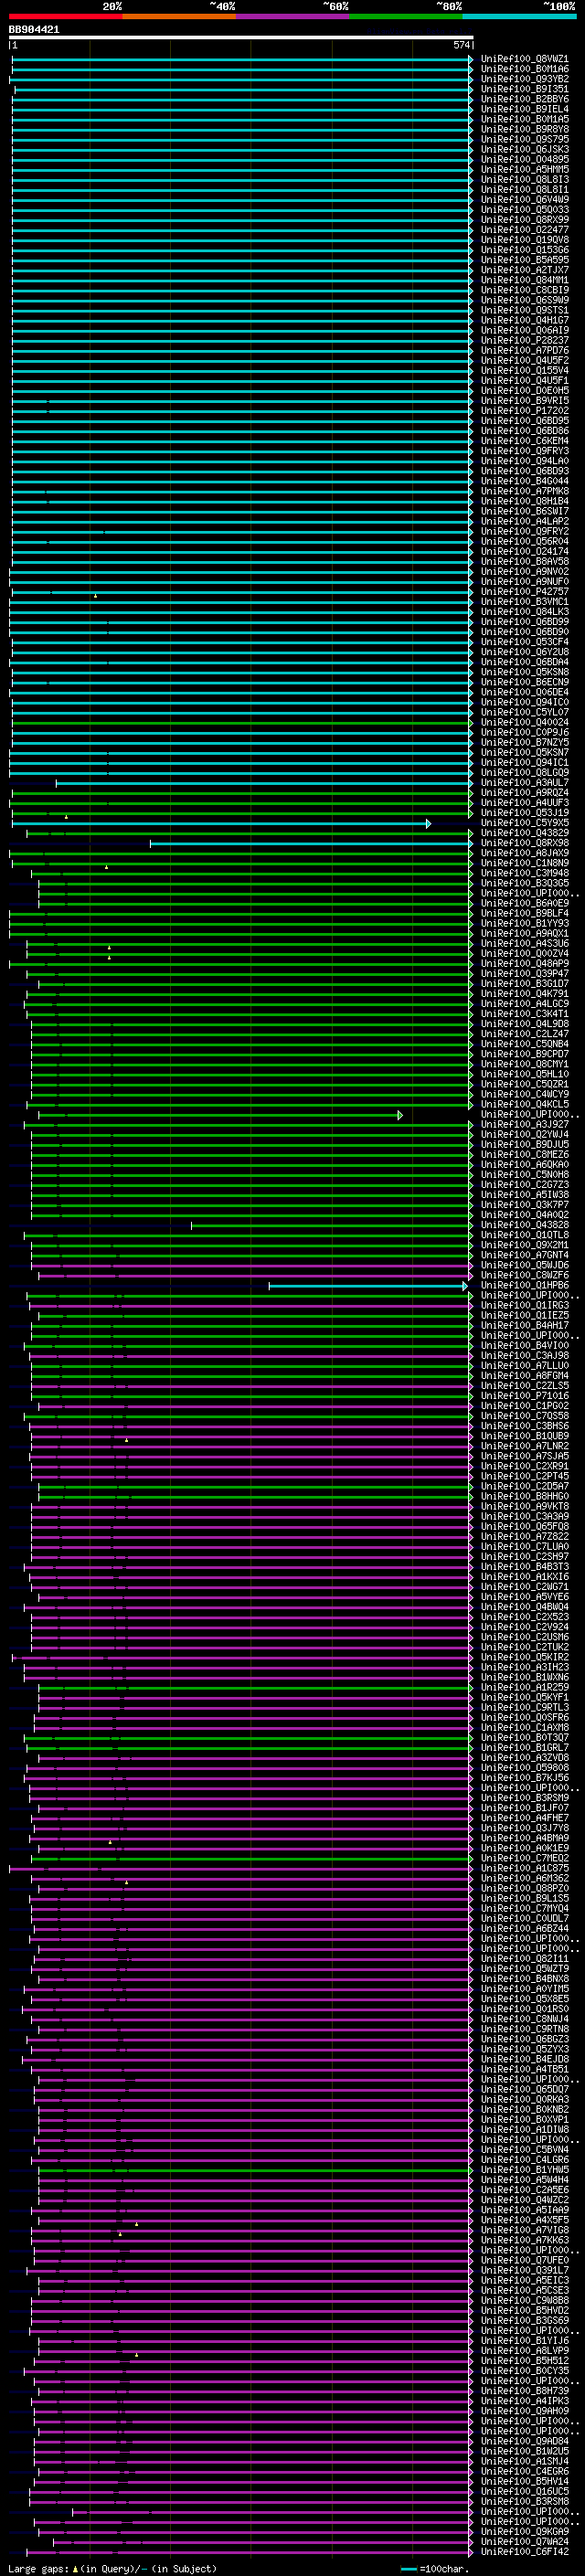Select hit label UniRef100_P28237
Image resolution: width=585 pixels, height=2576 pixels.
click(x=525, y=340)
